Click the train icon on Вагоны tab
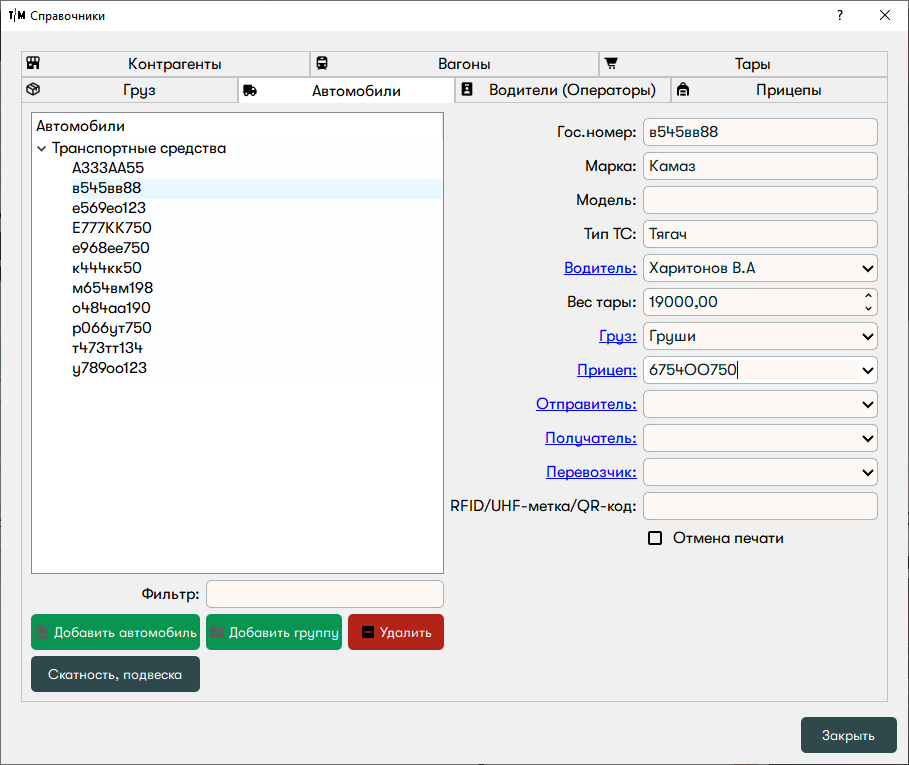 tap(322, 63)
